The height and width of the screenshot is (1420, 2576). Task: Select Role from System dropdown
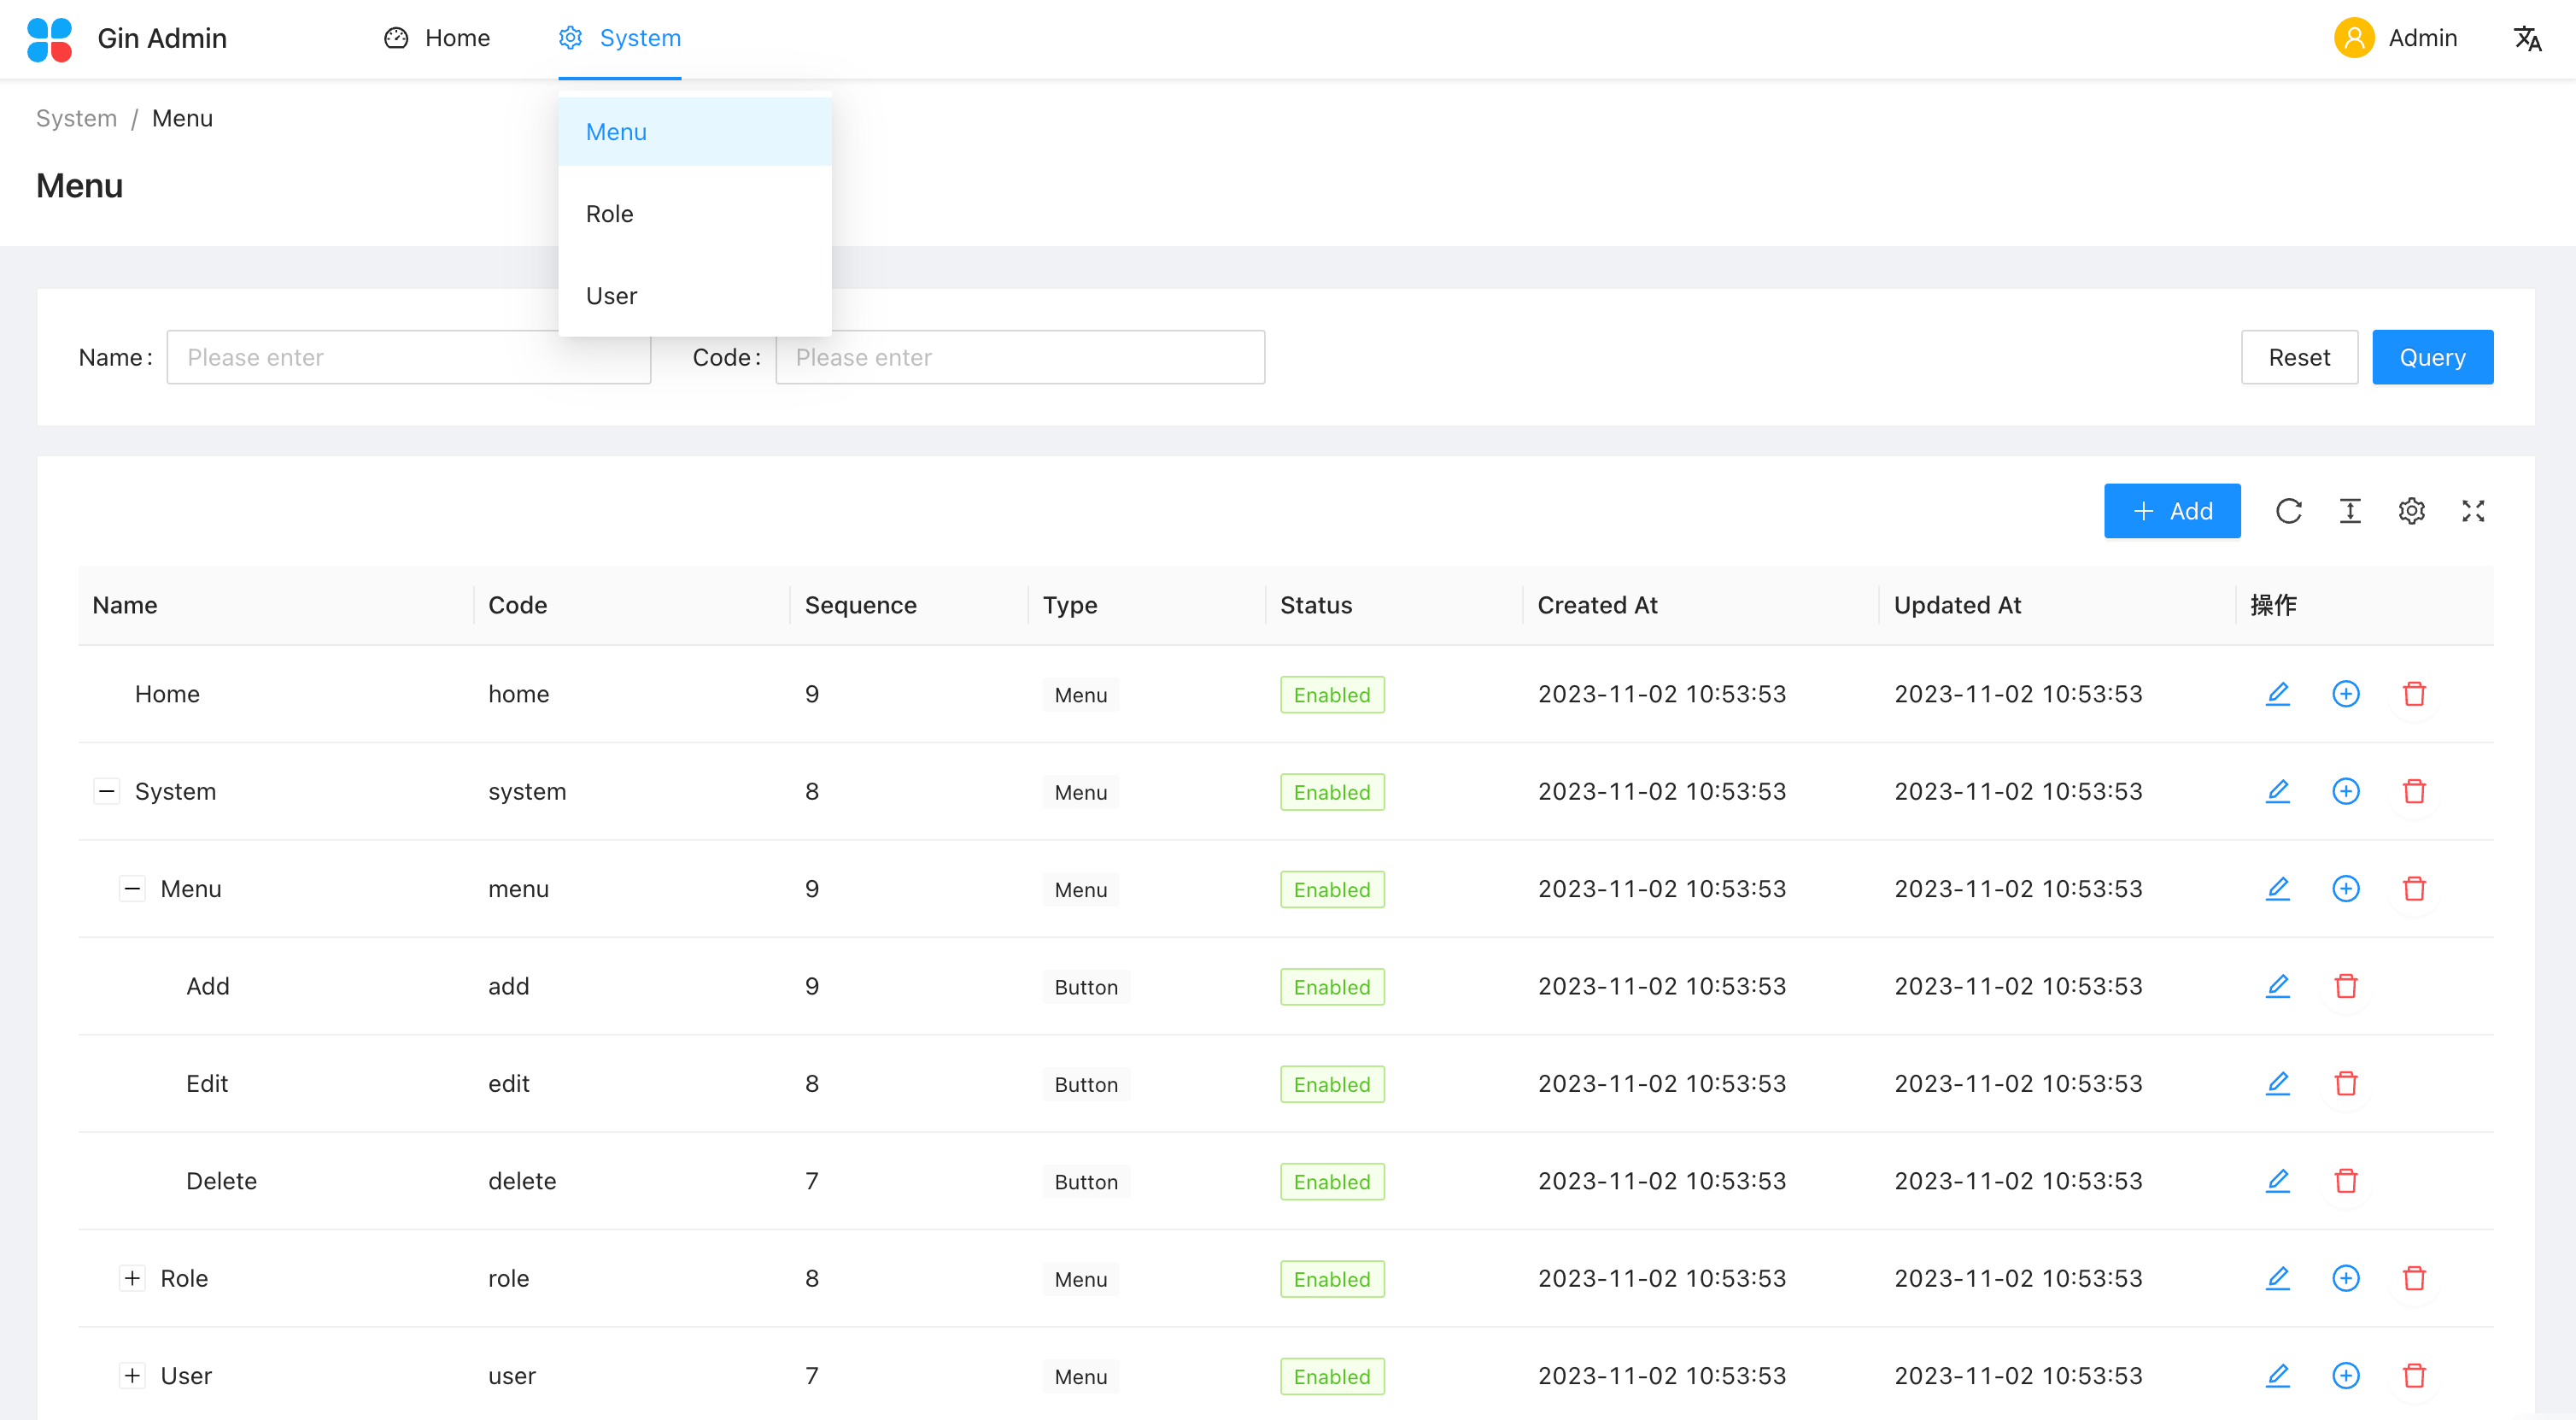click(x=609, y=213)
